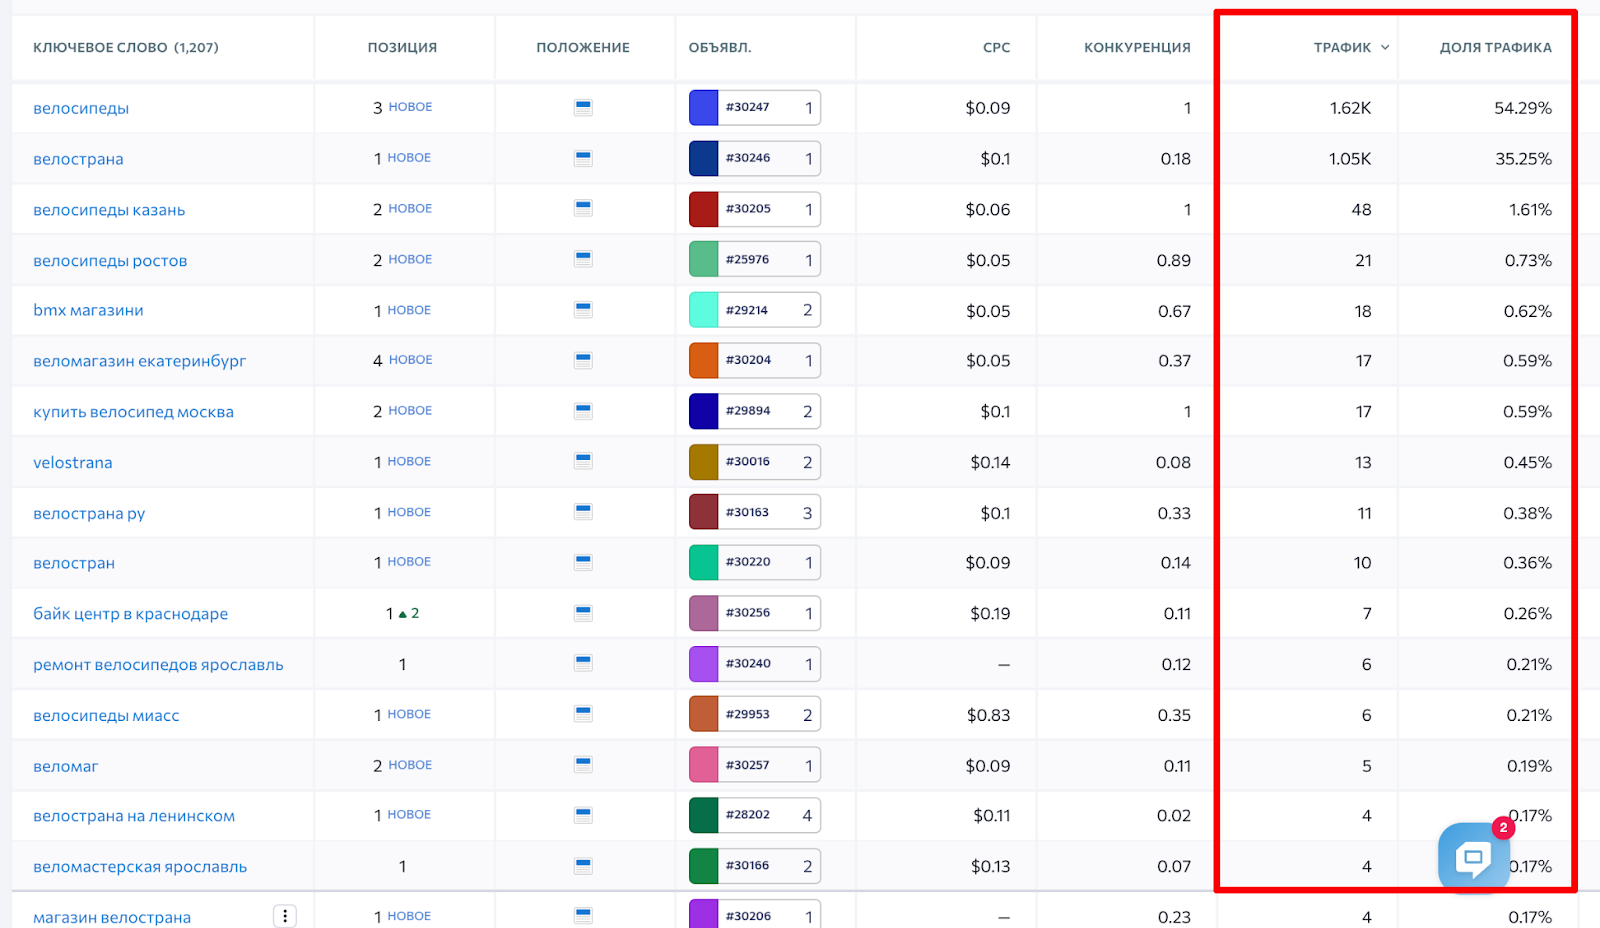Sort by Положение column header
This screenshot has width=1600, height=928.
point(583,47)
